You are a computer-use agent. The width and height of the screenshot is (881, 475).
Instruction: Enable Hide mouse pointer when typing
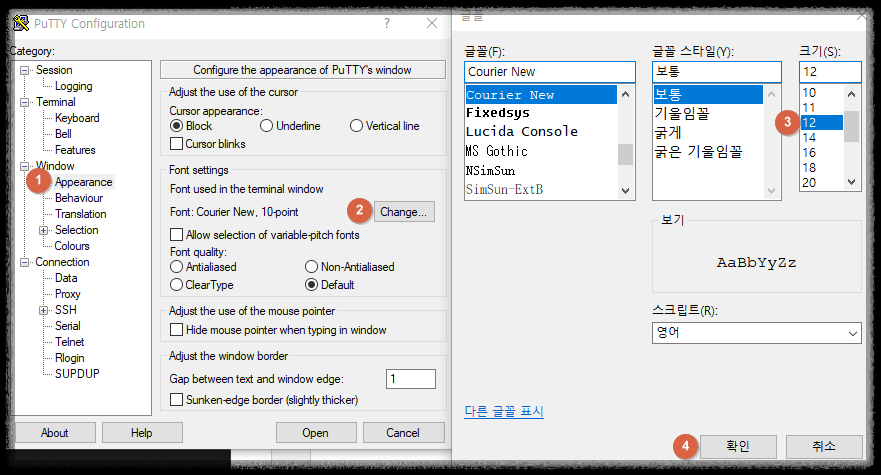coord(176,329)
